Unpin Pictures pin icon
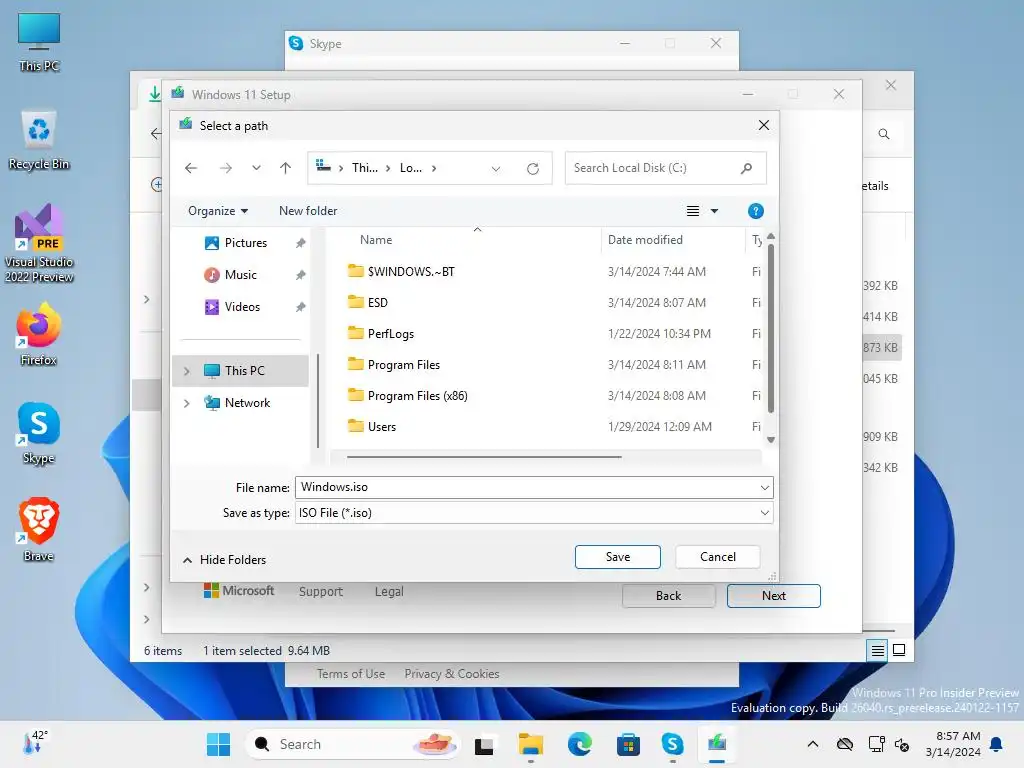The width and height of the screenshot is (1024, 768). [x=300, y=243]
